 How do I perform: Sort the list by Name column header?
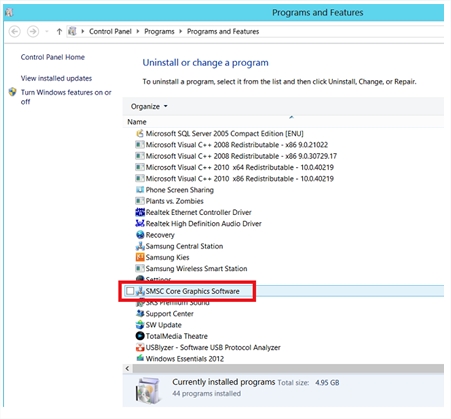point(137,122)
